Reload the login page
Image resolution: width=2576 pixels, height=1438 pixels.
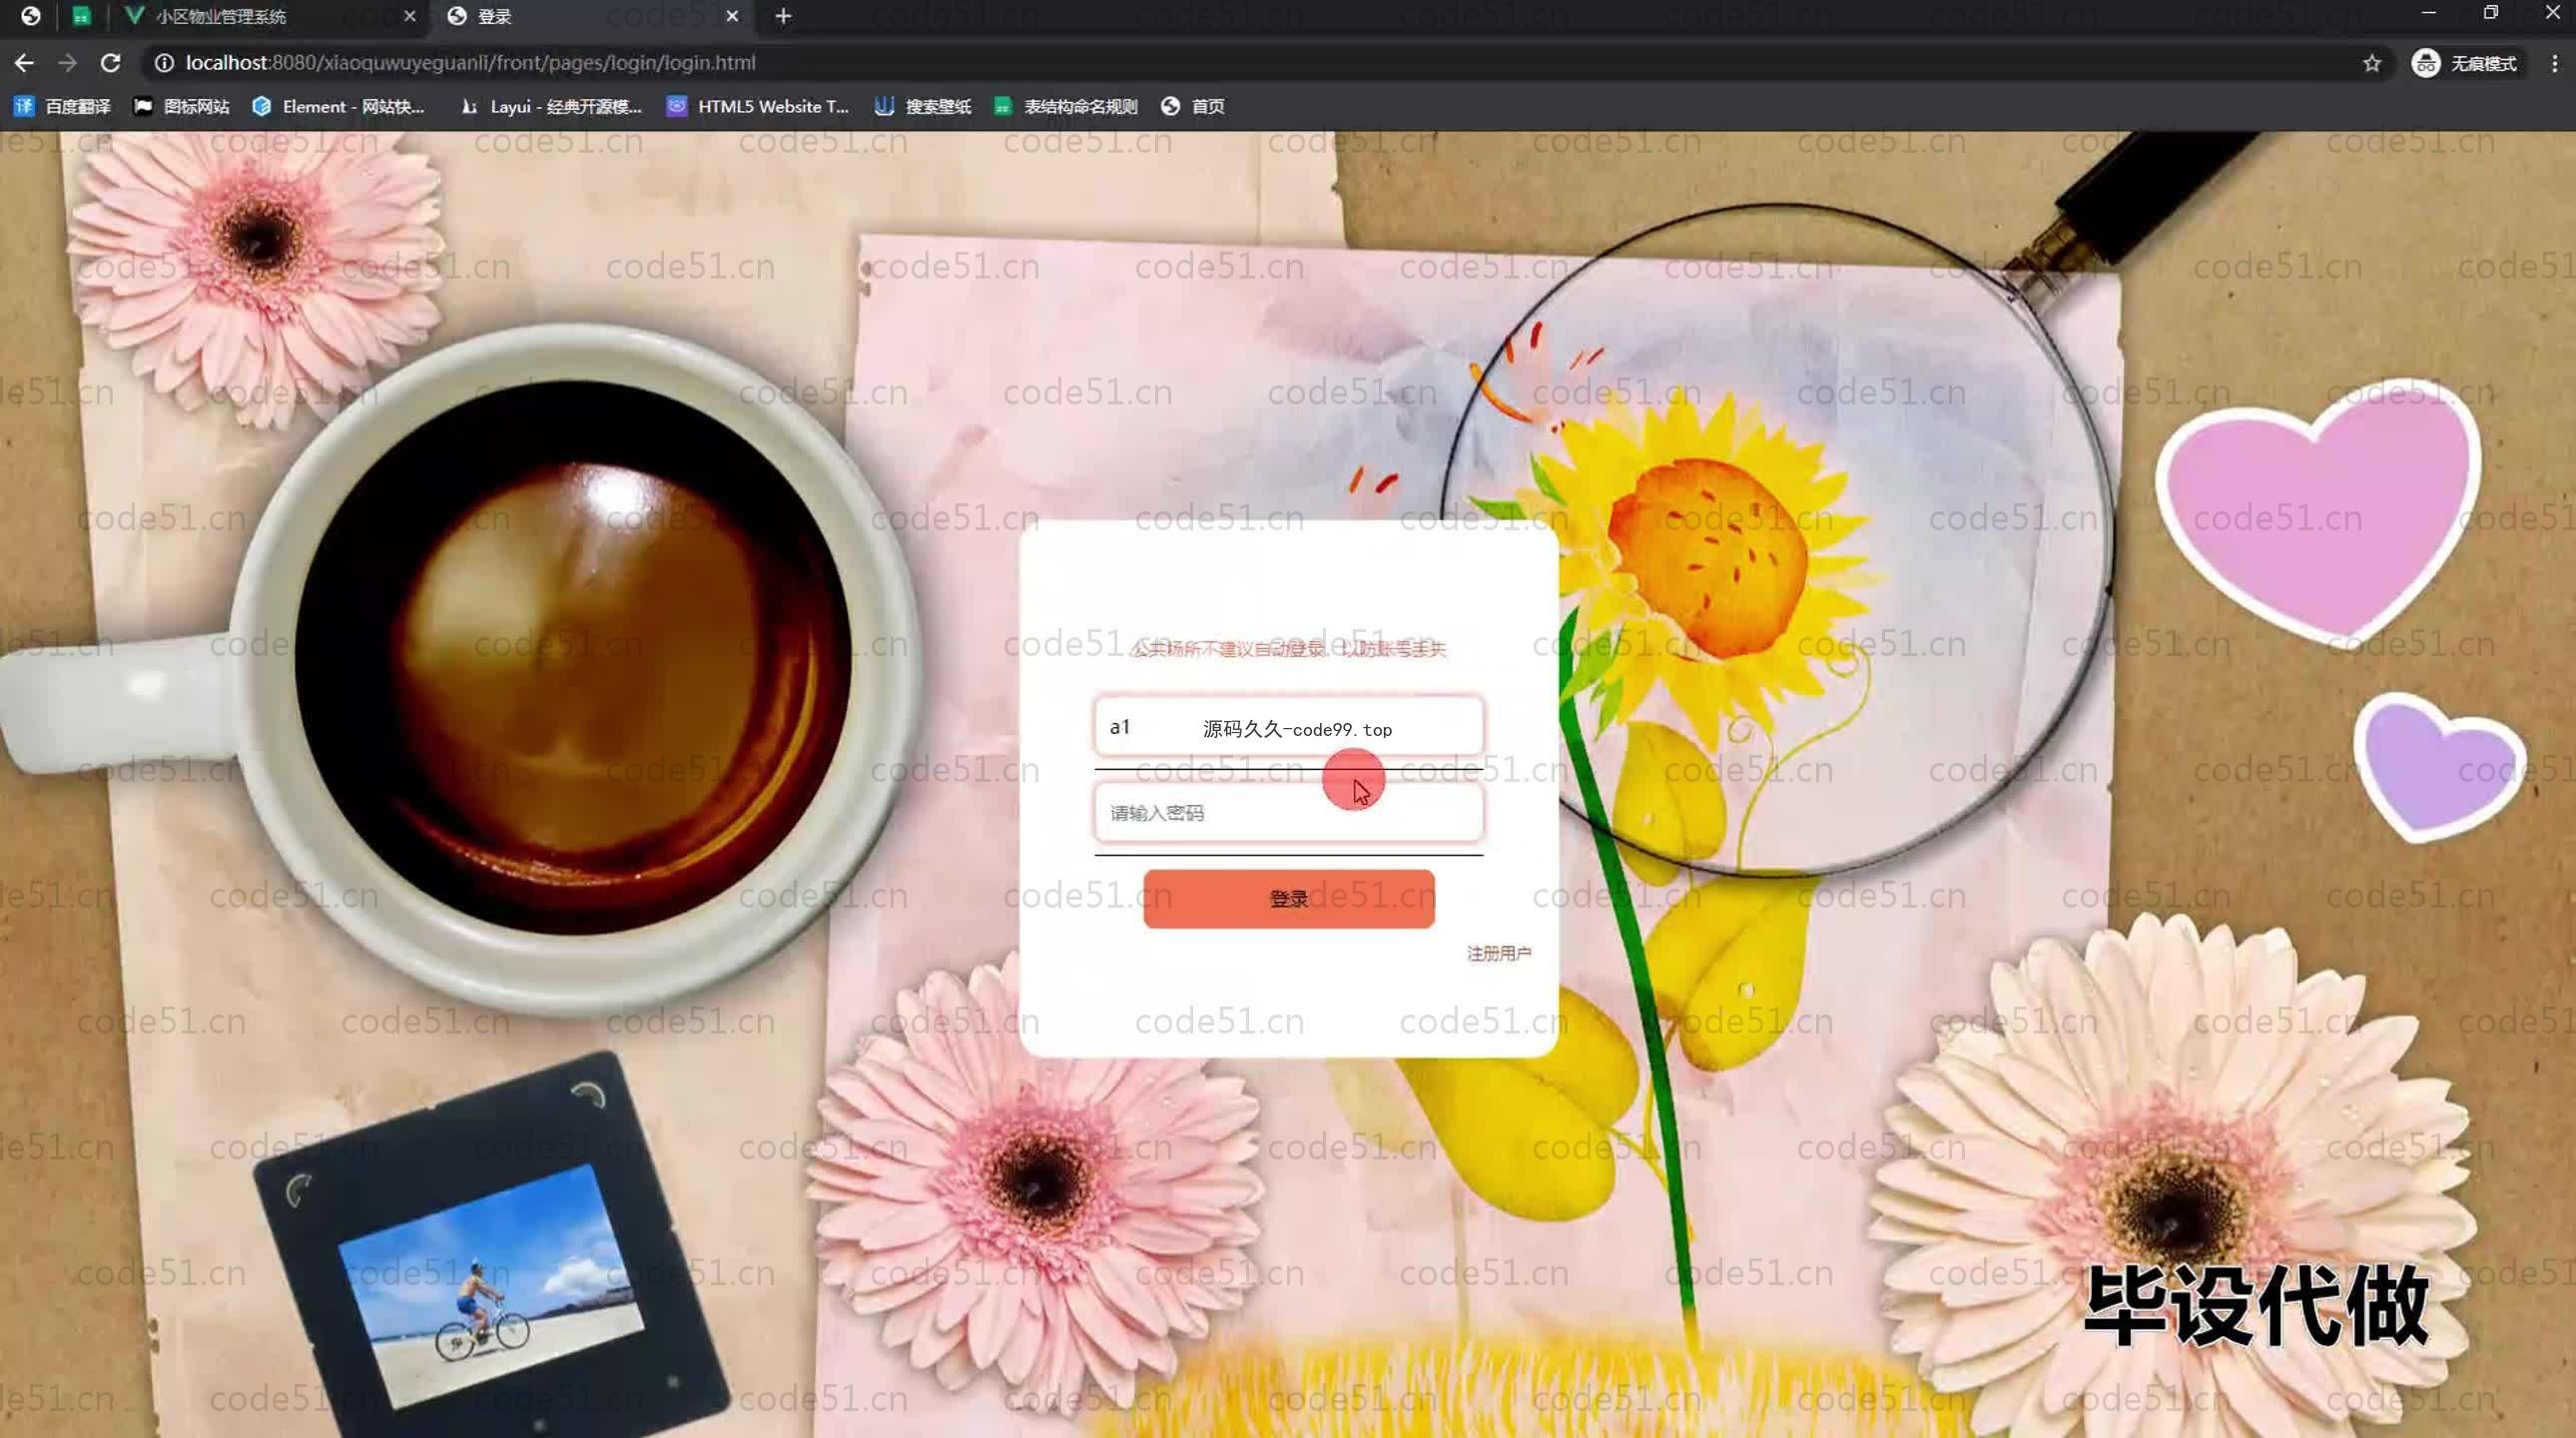point(111,63)
